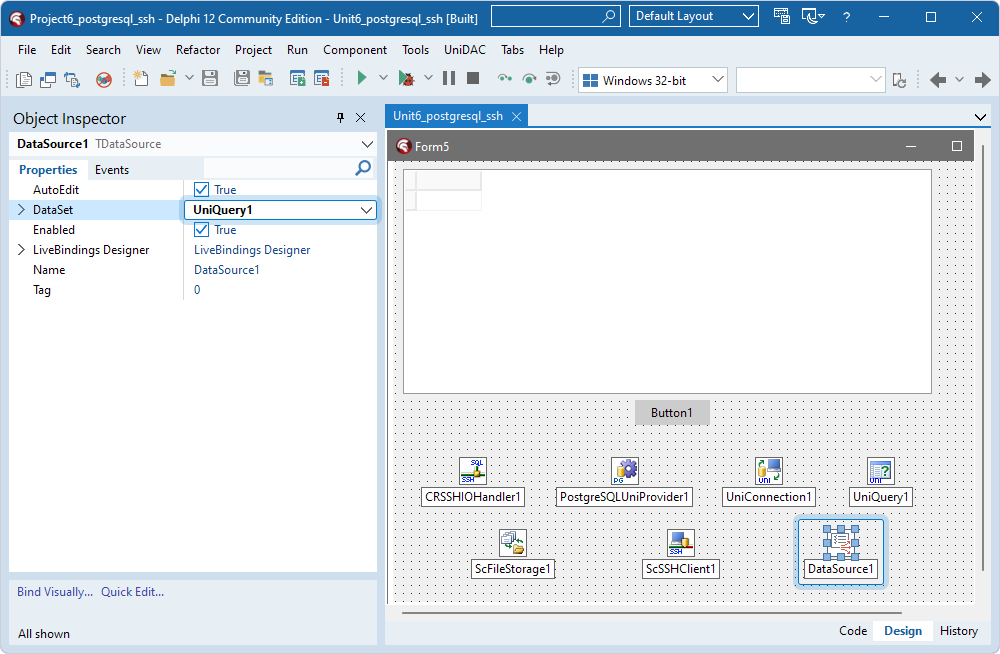Select the PostgreSQLUniProvider1 component on the form

click(624, 470)
